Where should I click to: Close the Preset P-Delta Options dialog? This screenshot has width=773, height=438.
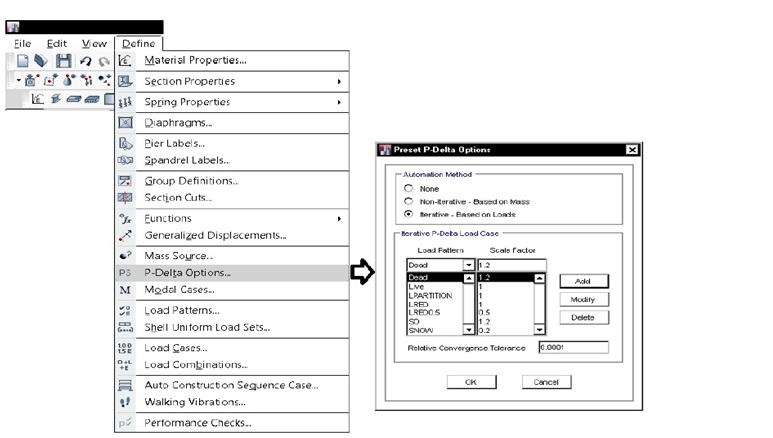click(x=632, y=149)
